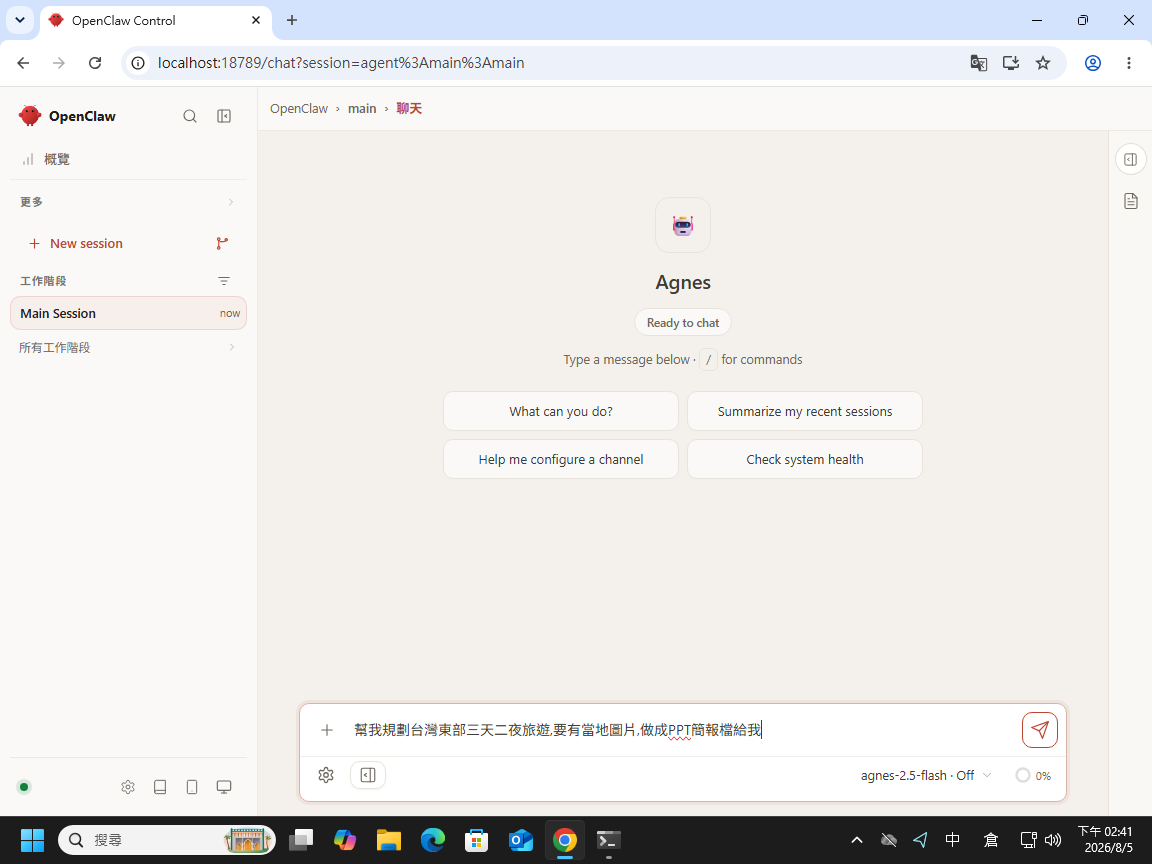Send the message with paper plane button
The height and width of the screenshot is (864, 1152).
pyautogui.click(x=1040, y=730)
